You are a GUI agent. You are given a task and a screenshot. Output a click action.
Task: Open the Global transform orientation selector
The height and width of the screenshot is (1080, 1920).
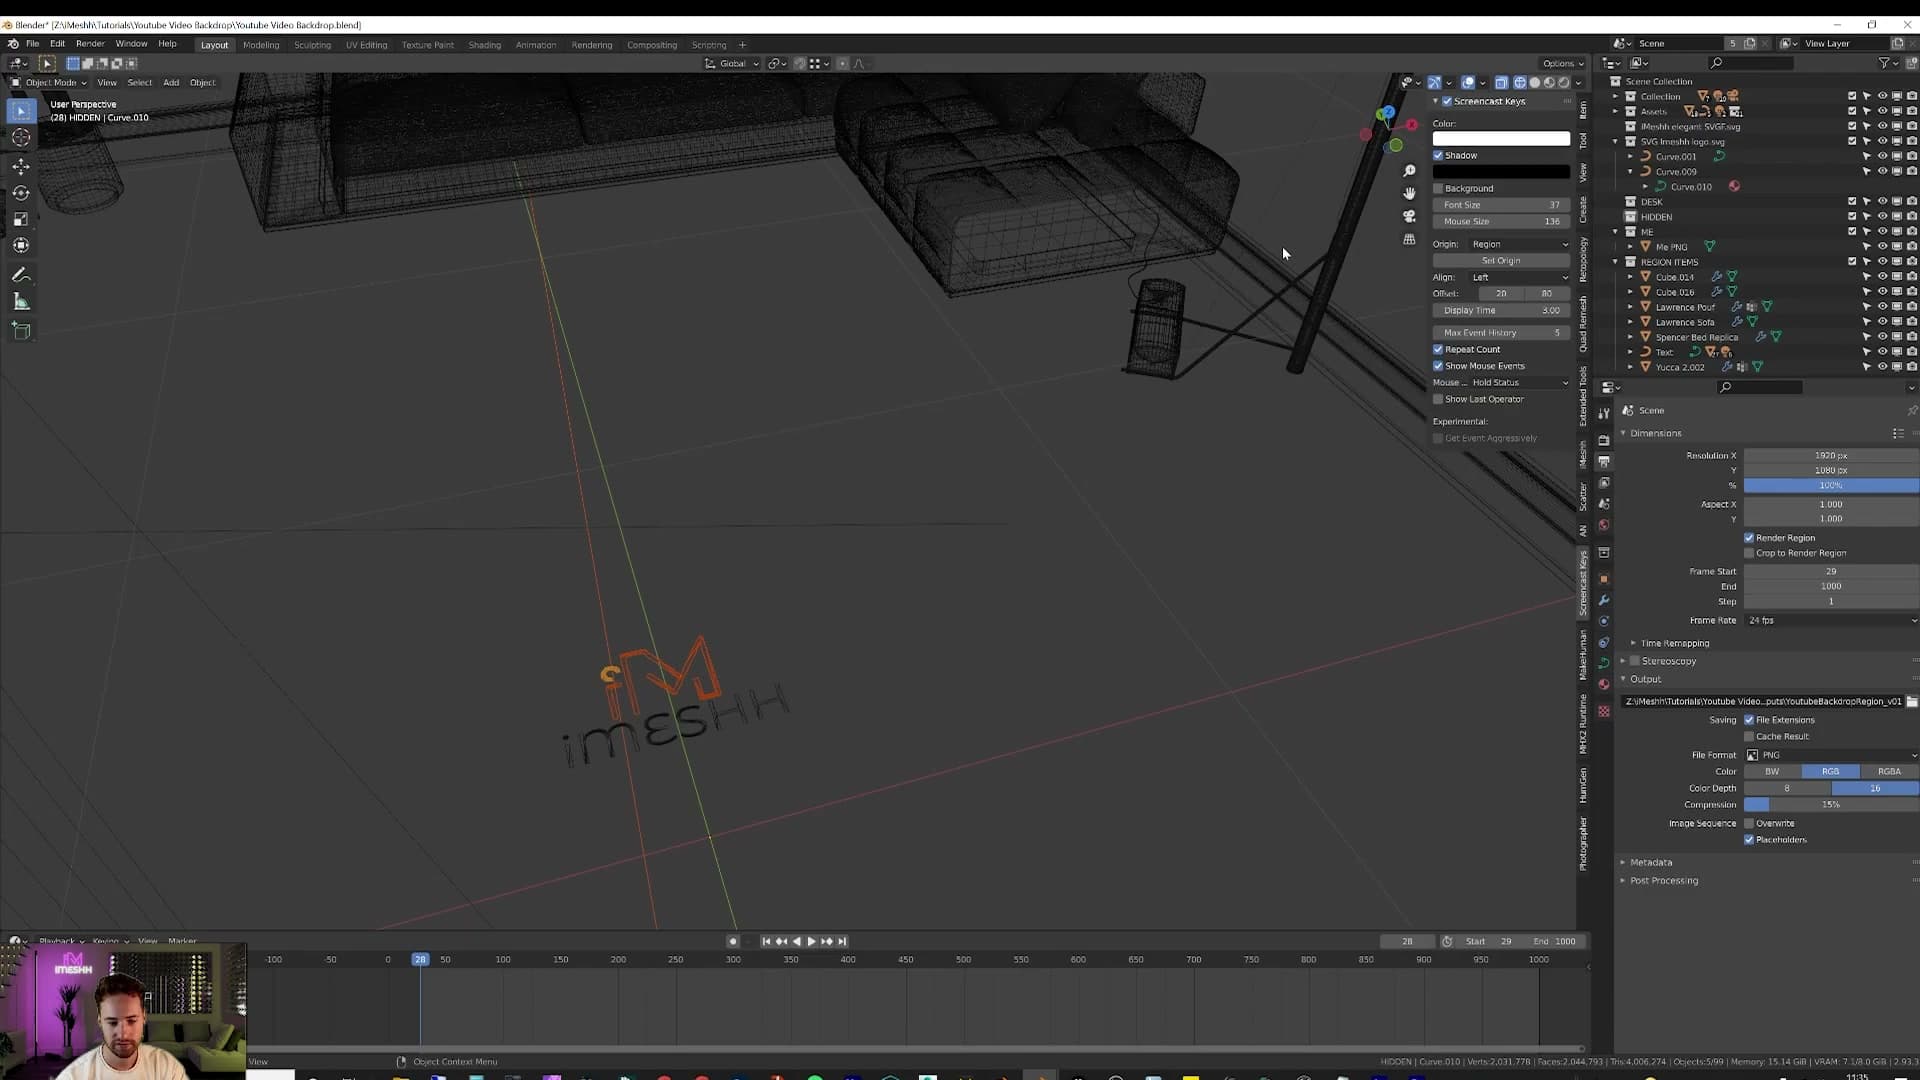(732, 63)
